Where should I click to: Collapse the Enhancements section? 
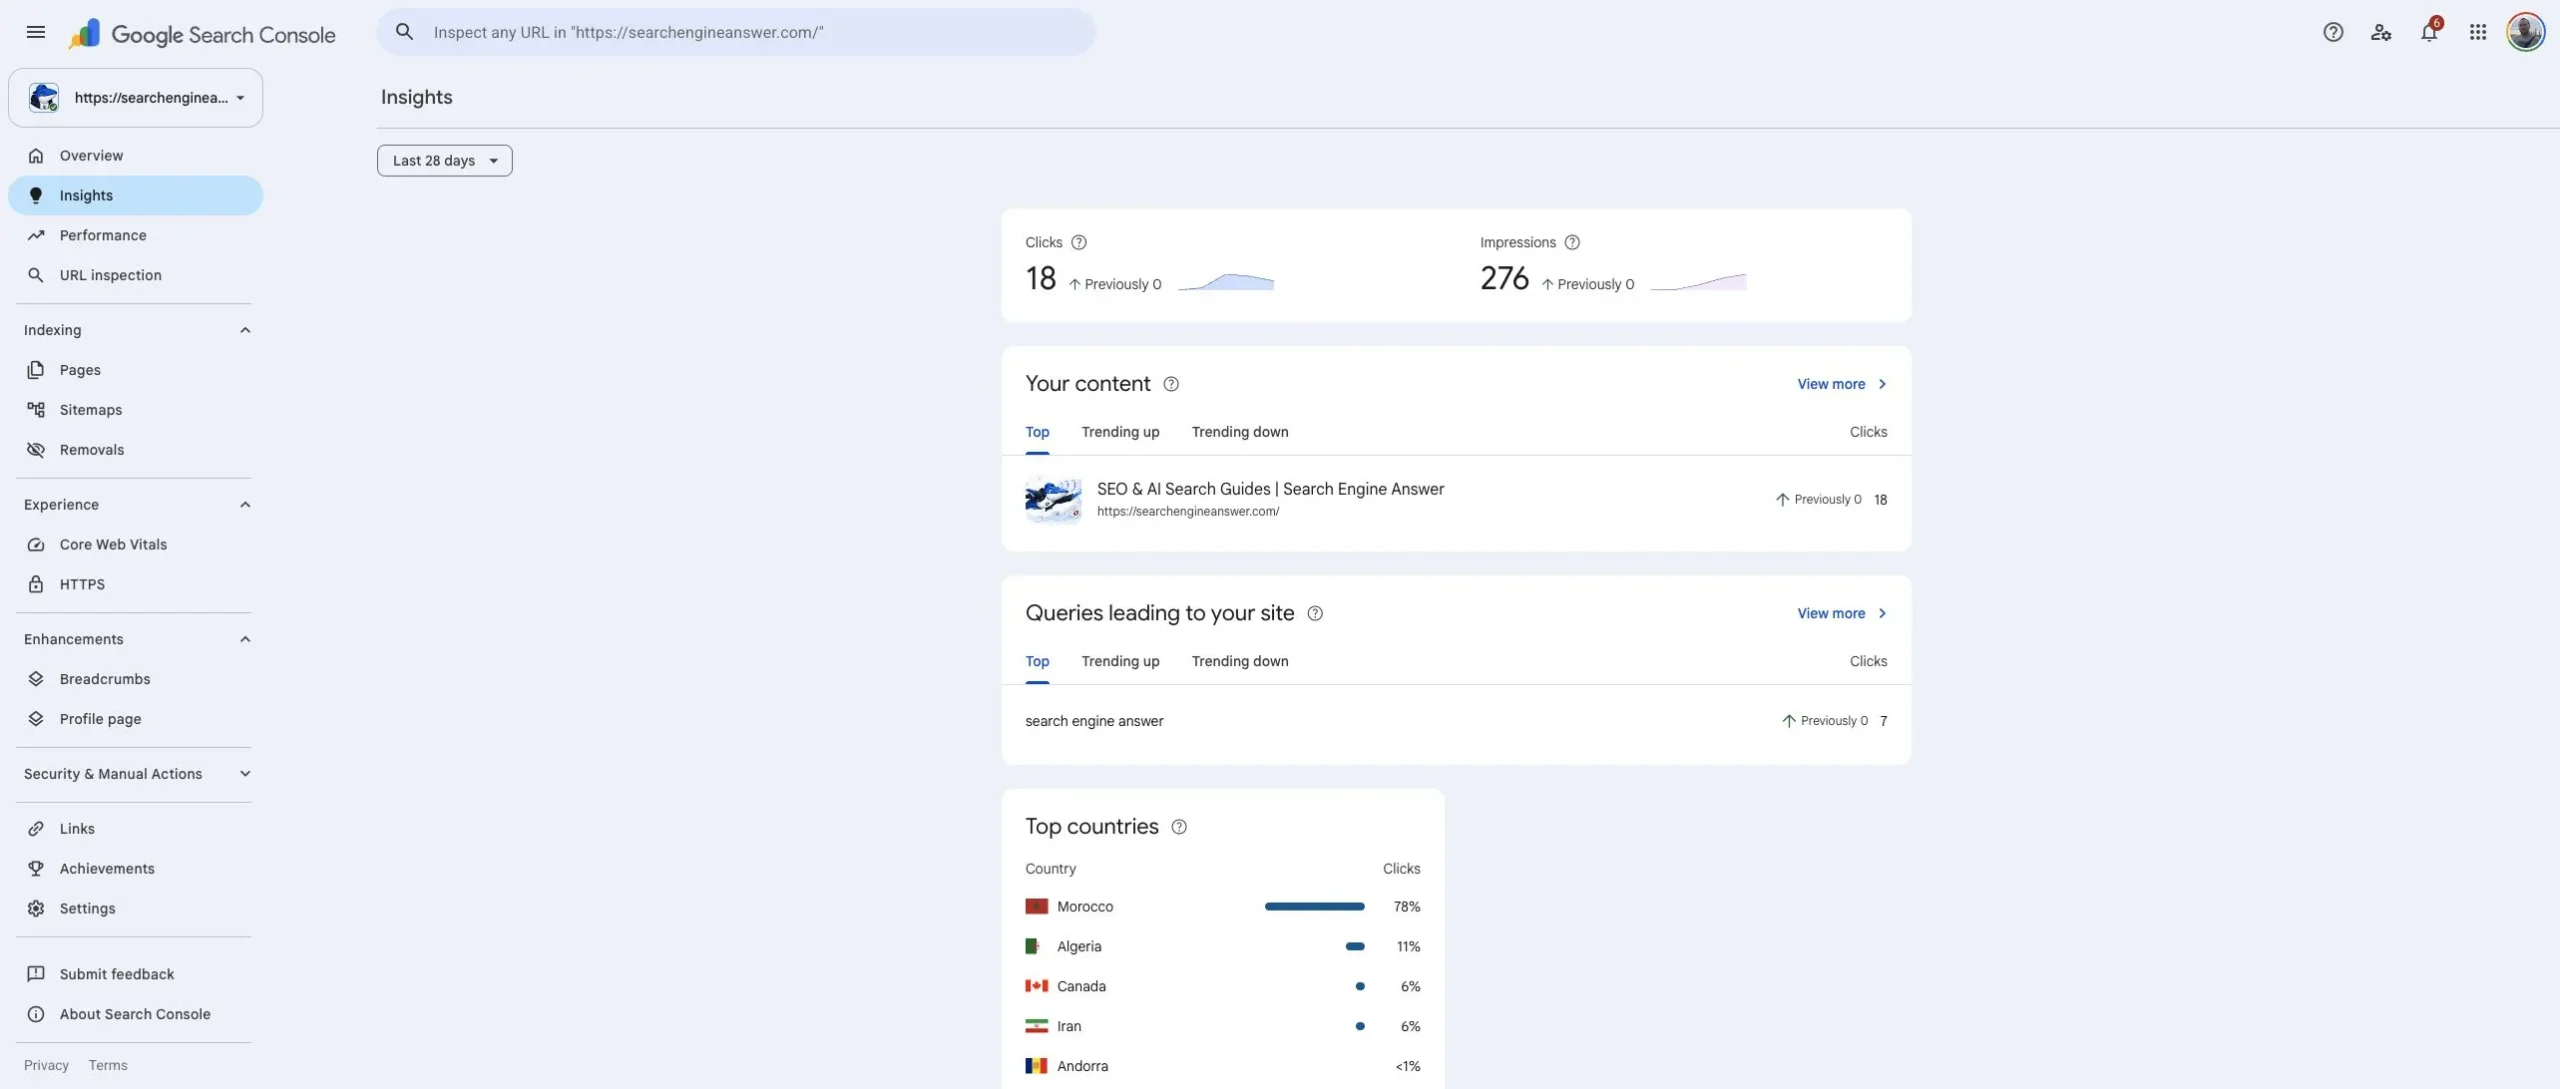pos(245,639)
